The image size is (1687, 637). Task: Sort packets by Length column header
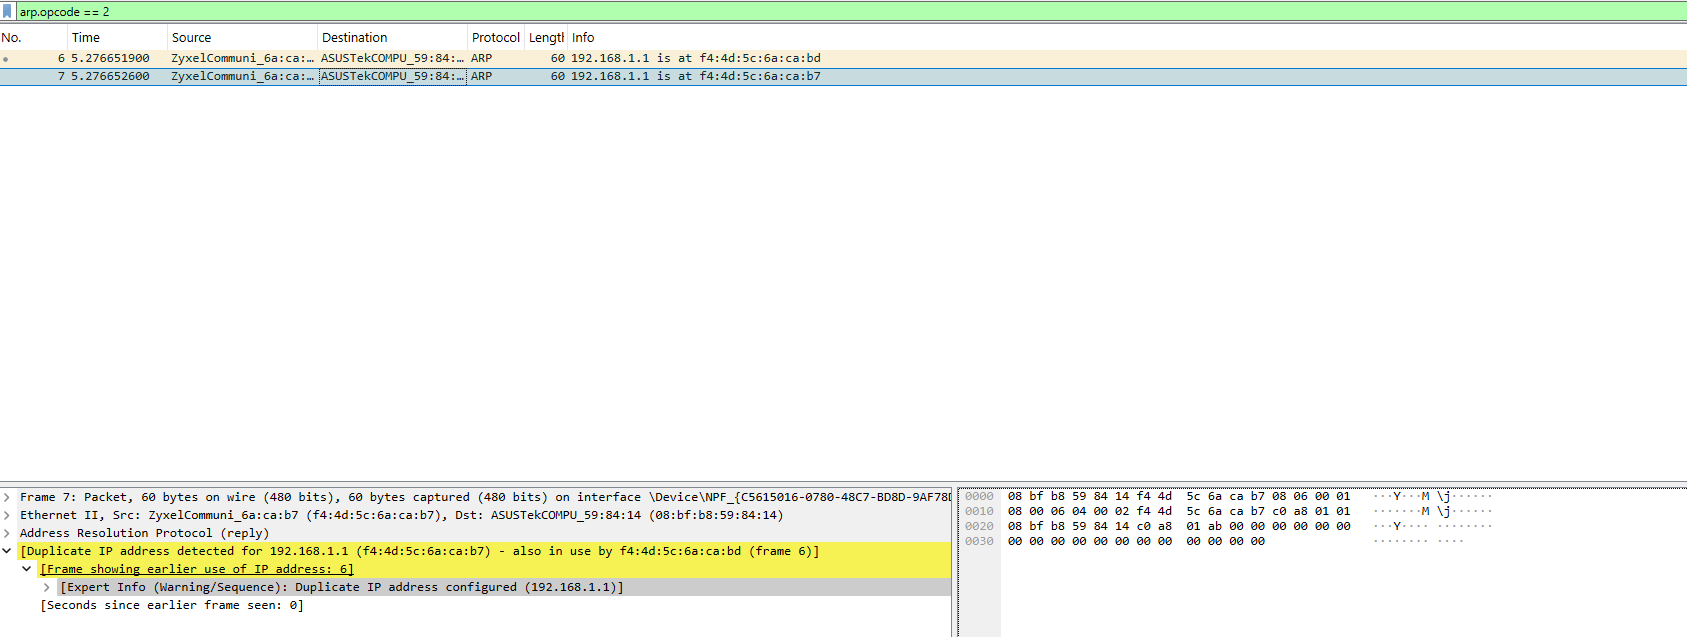[x=546, y=38]
